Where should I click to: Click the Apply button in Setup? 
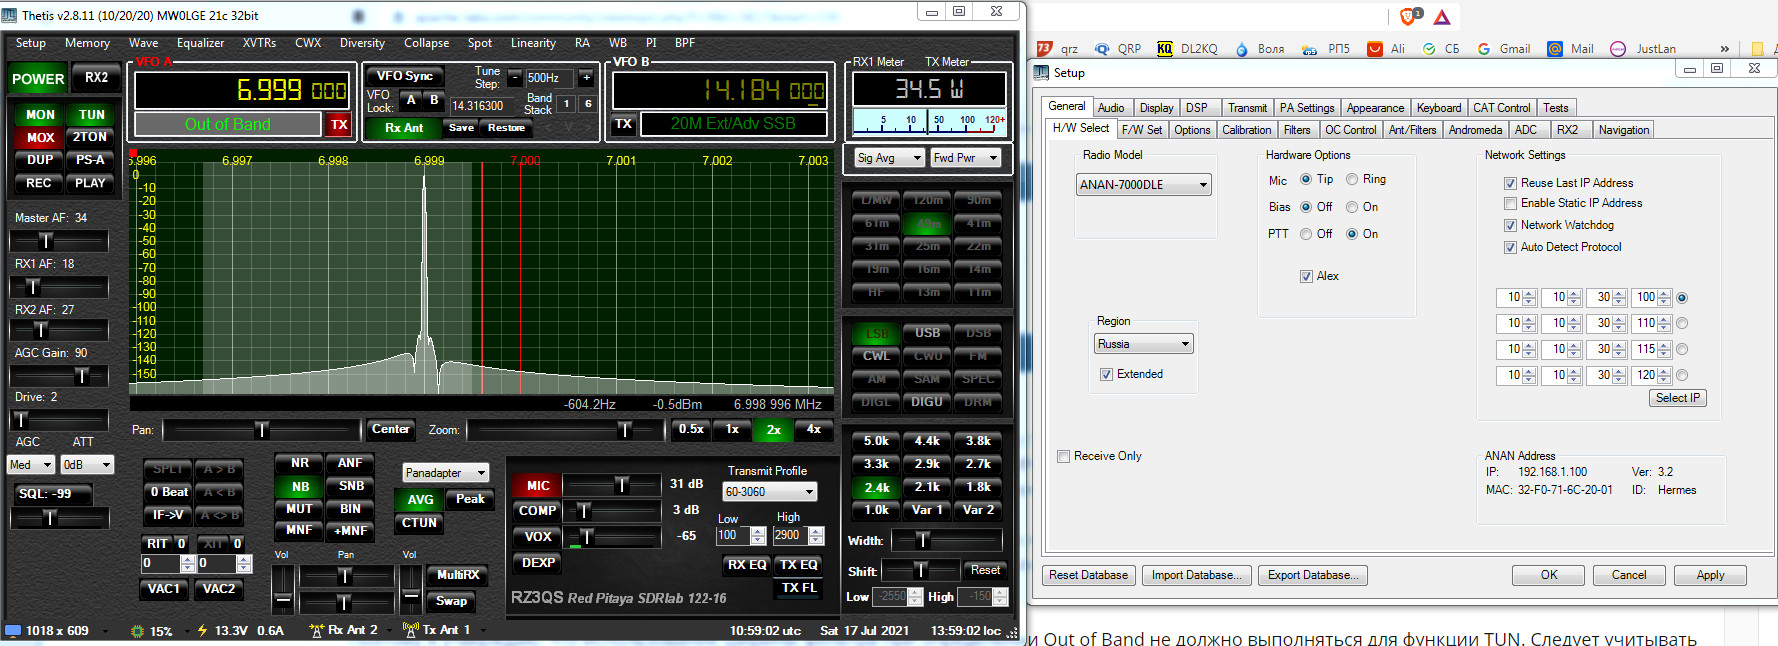(1710, 575)
